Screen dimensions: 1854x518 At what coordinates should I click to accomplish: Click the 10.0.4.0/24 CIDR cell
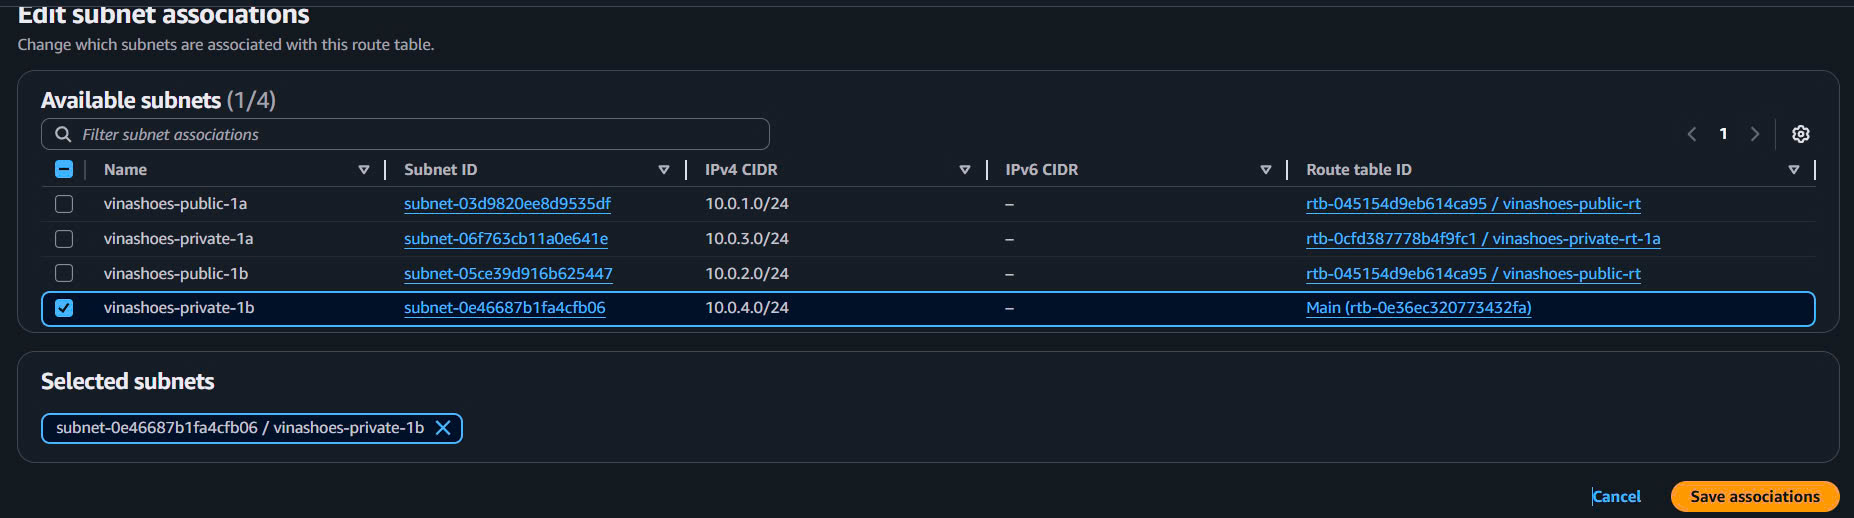point(747,308)
